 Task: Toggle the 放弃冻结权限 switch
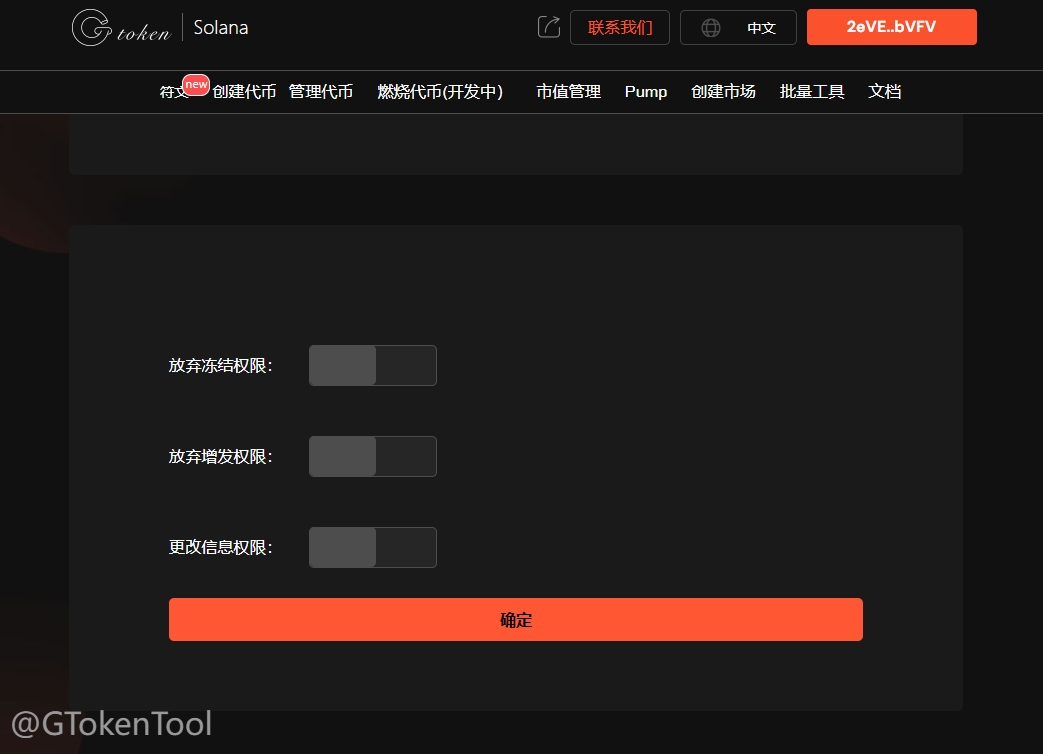(x=373, y=366)
